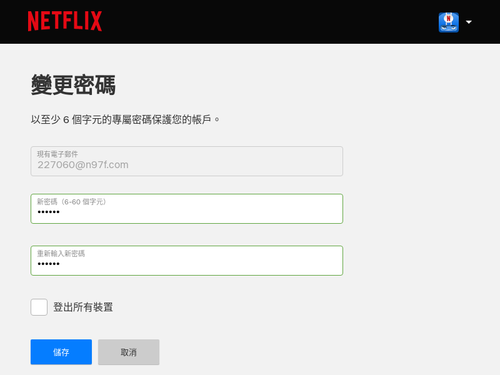Click the blue 儲存 button
Image resolution: width=500 pixels, height=375 pixels.
pos(61,352)
